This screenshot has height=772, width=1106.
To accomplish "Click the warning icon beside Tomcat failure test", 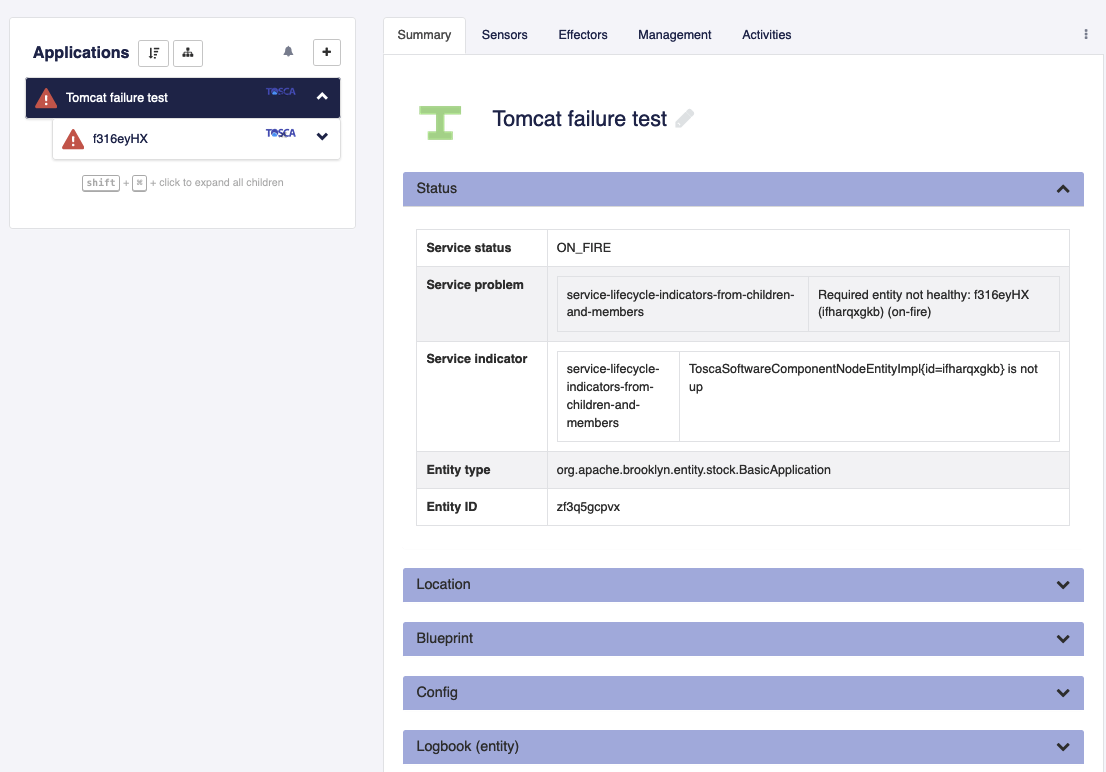I will (x=47, y=98).
